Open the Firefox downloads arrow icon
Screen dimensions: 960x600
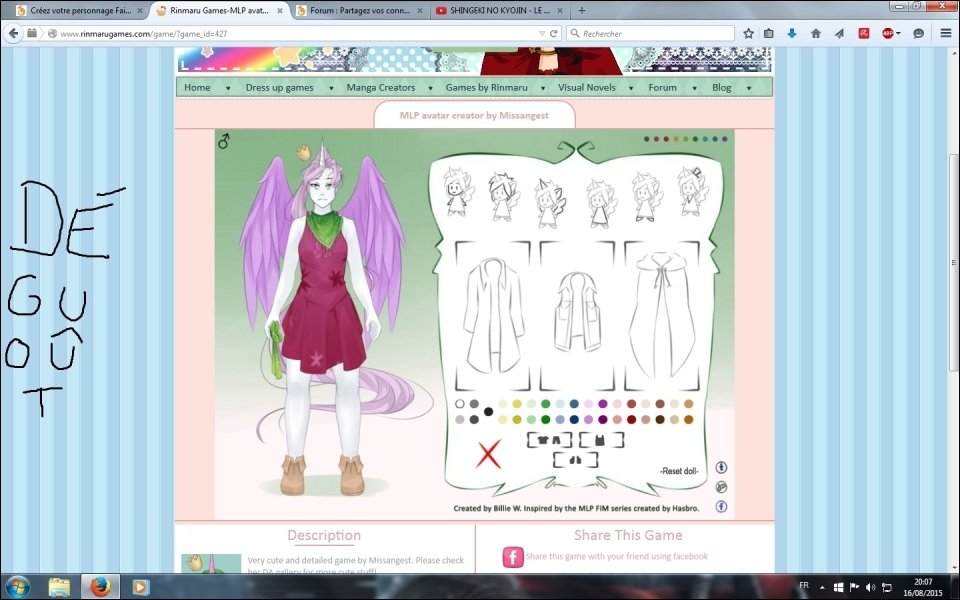[792, 33]
